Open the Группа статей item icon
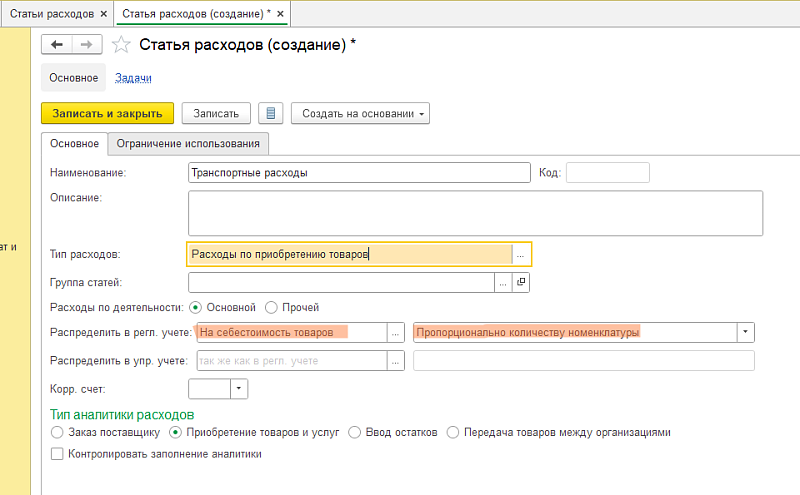 [521, 283]
